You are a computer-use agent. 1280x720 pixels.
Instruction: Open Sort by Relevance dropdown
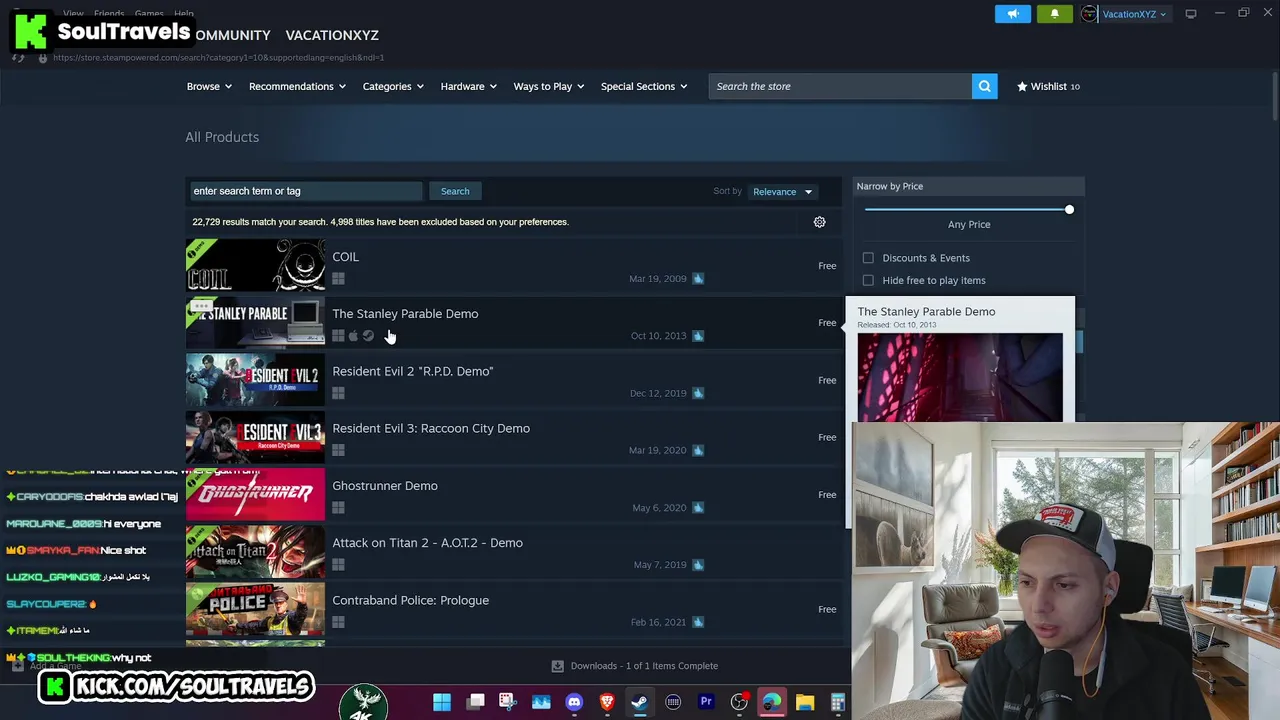(x=783, y=192)
